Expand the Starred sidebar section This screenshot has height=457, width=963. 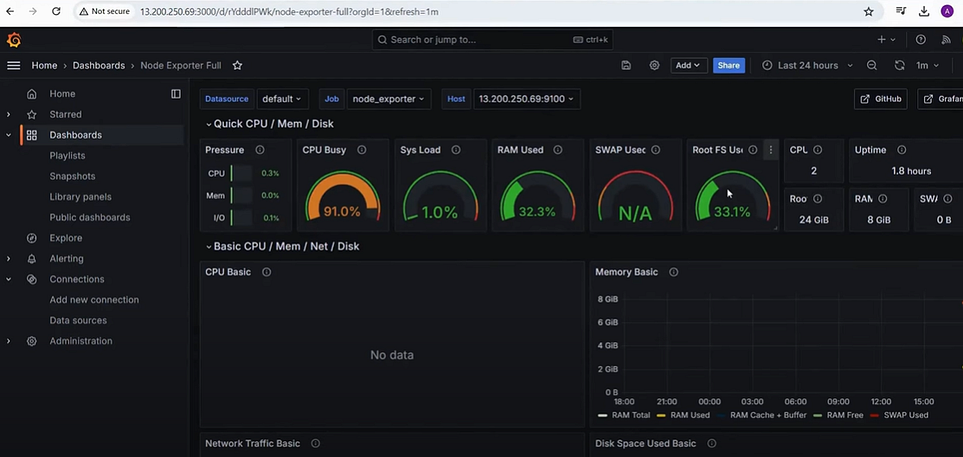point(8,114)
